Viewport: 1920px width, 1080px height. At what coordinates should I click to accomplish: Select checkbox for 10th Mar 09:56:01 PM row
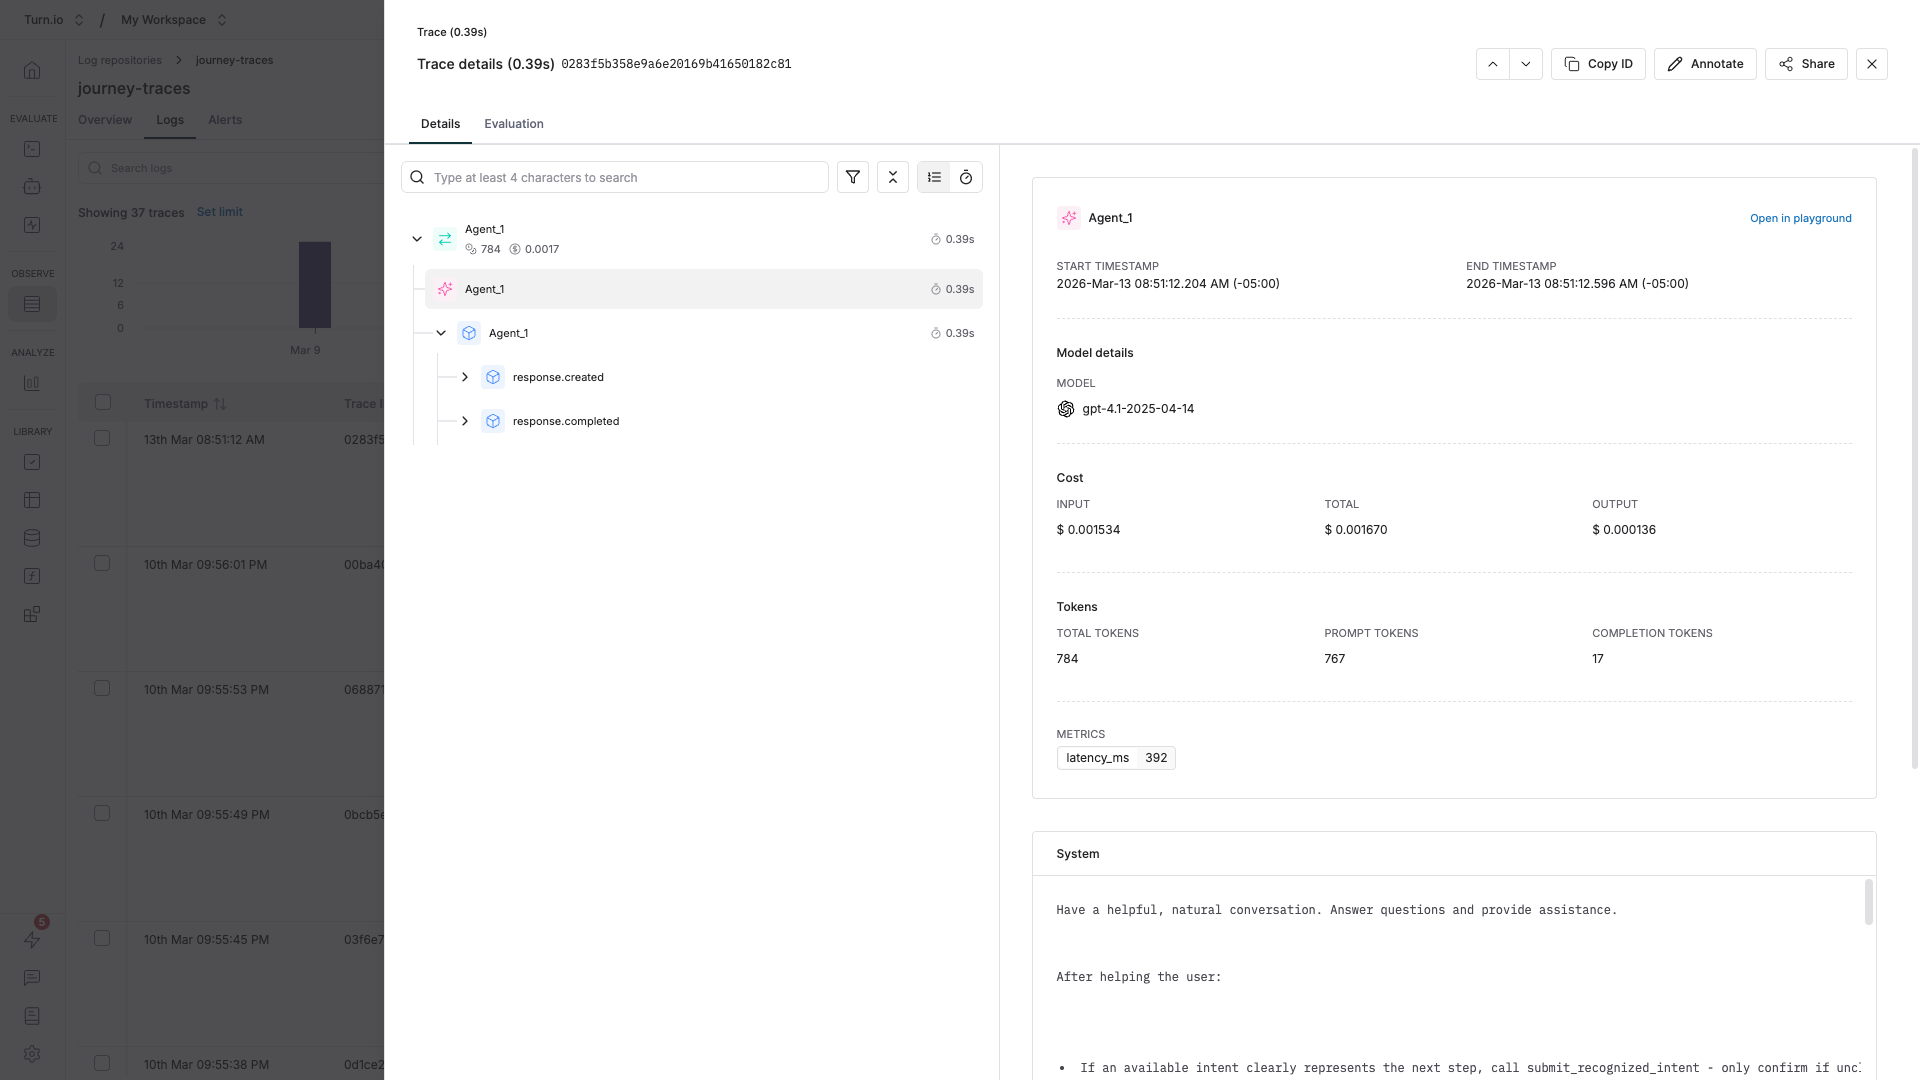102,563
